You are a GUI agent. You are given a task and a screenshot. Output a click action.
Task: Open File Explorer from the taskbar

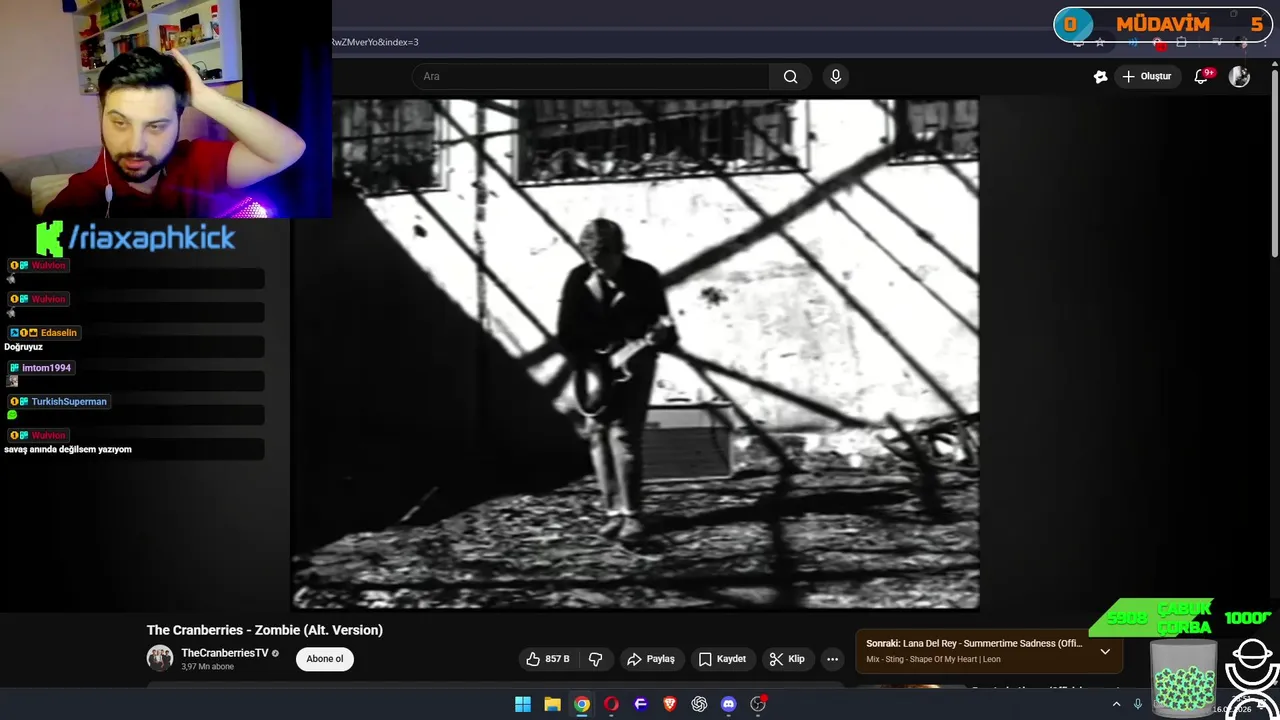pyautogui.click(x=552, y=704)
